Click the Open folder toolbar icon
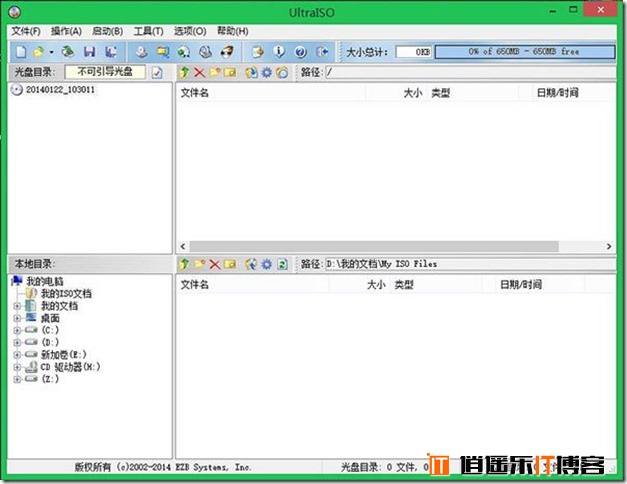Viewport: 627px width, 484px height. [x=39, y=52]
